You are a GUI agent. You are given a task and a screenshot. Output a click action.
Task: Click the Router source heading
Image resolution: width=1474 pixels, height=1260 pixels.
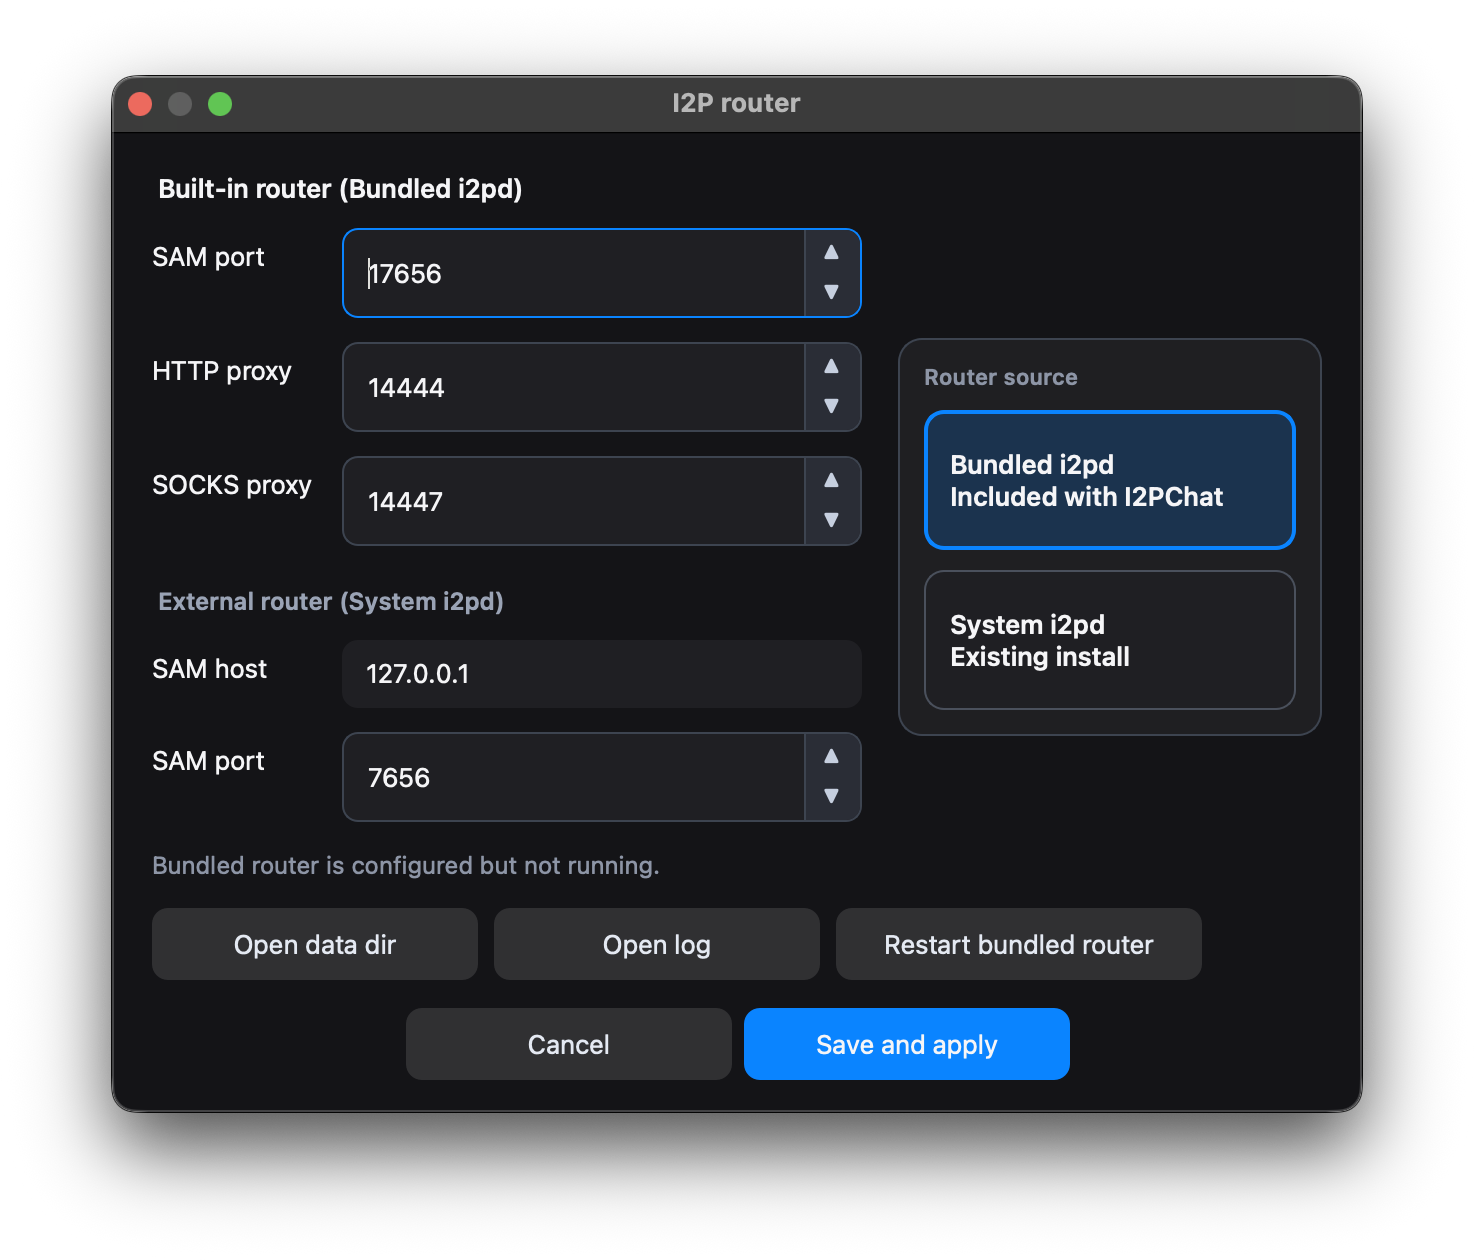(1001, 377)
